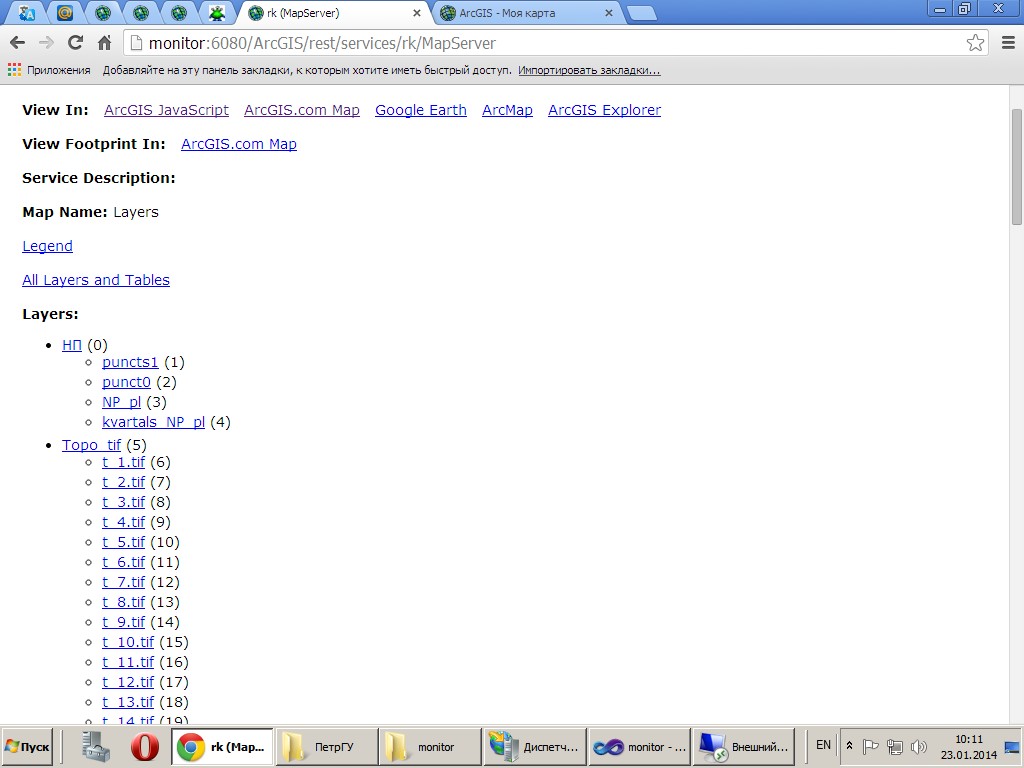
Task: Open the t_1.tif layer link
Action: point(123,462)
